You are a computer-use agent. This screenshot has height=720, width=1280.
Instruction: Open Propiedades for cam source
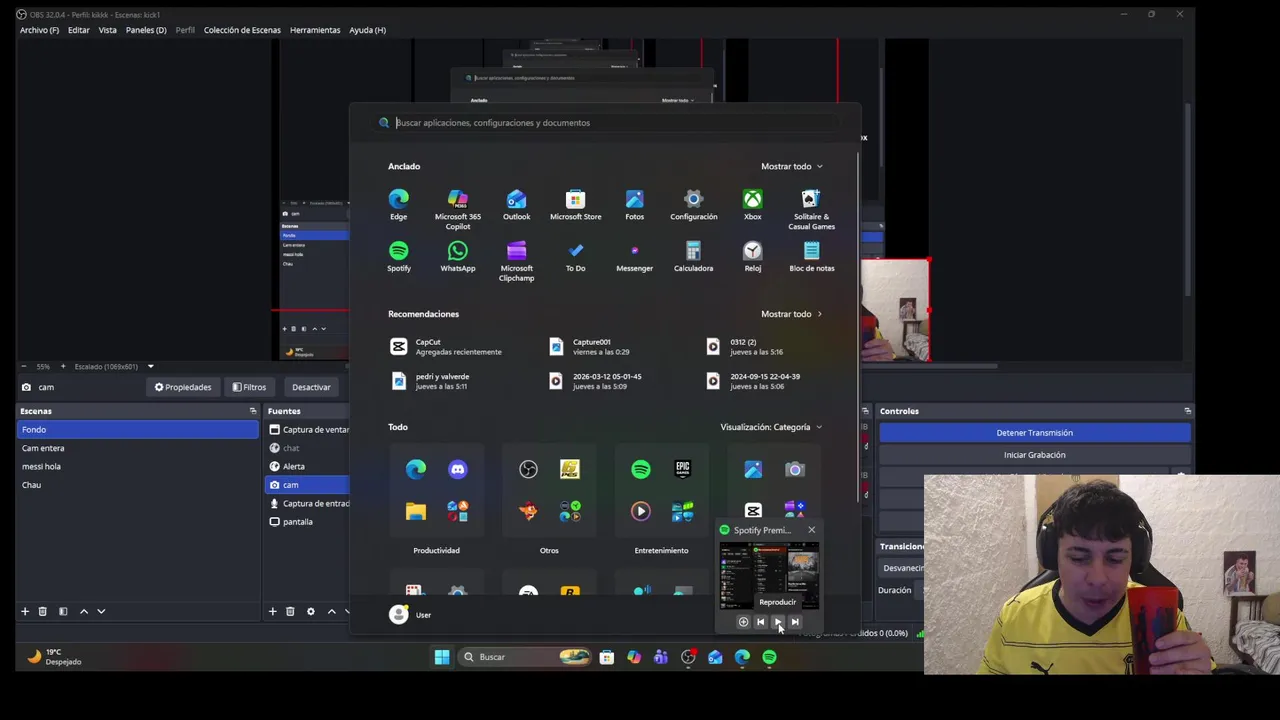click(x=182, y=387)
